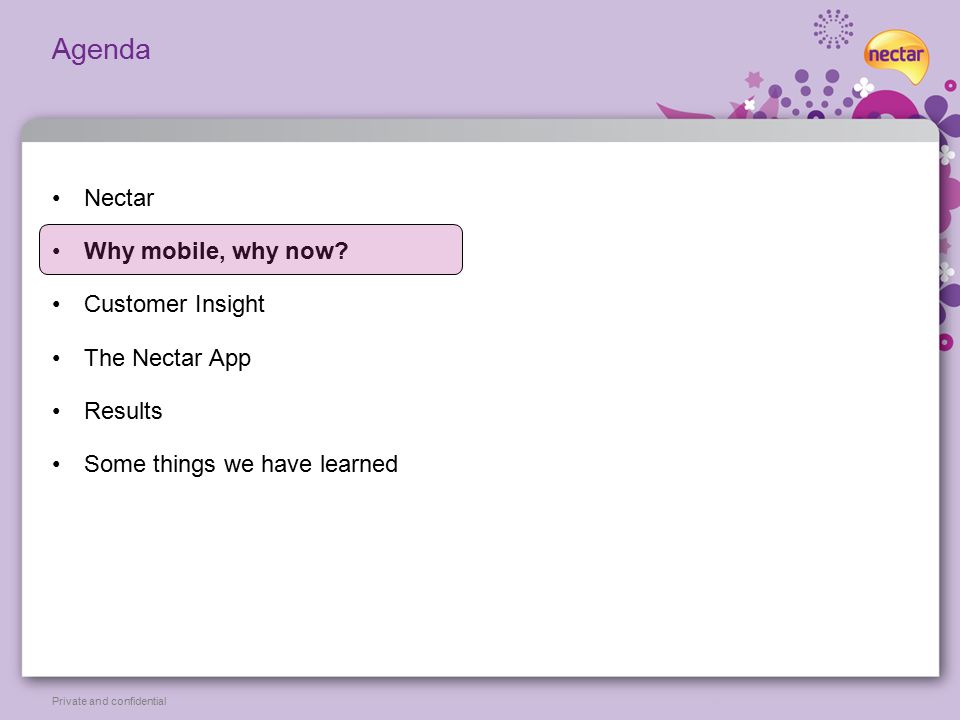Click 'The Nectar App' agenda item

pyautogui.click(x=167, y=358)
